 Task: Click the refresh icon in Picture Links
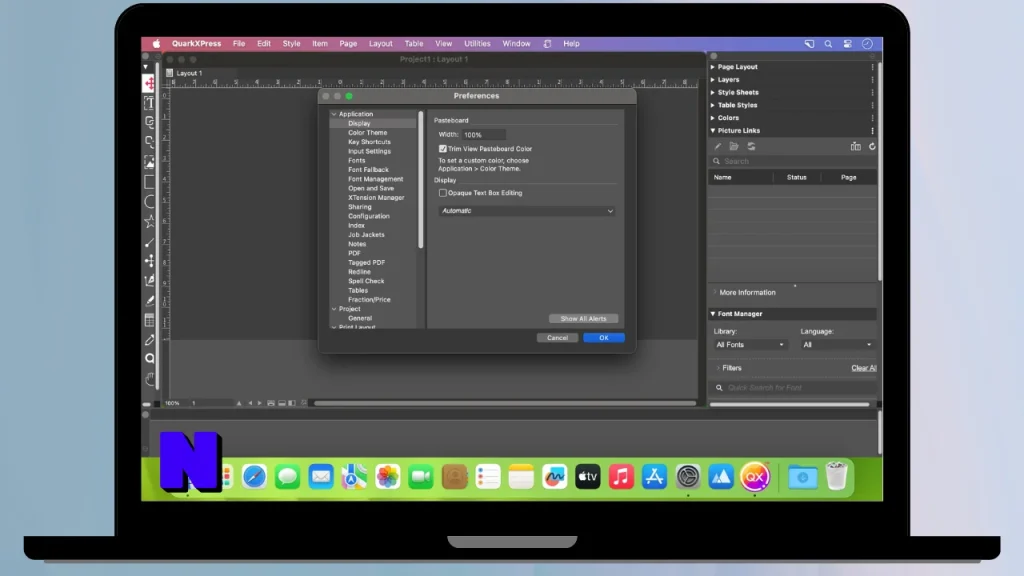[872, 146]
